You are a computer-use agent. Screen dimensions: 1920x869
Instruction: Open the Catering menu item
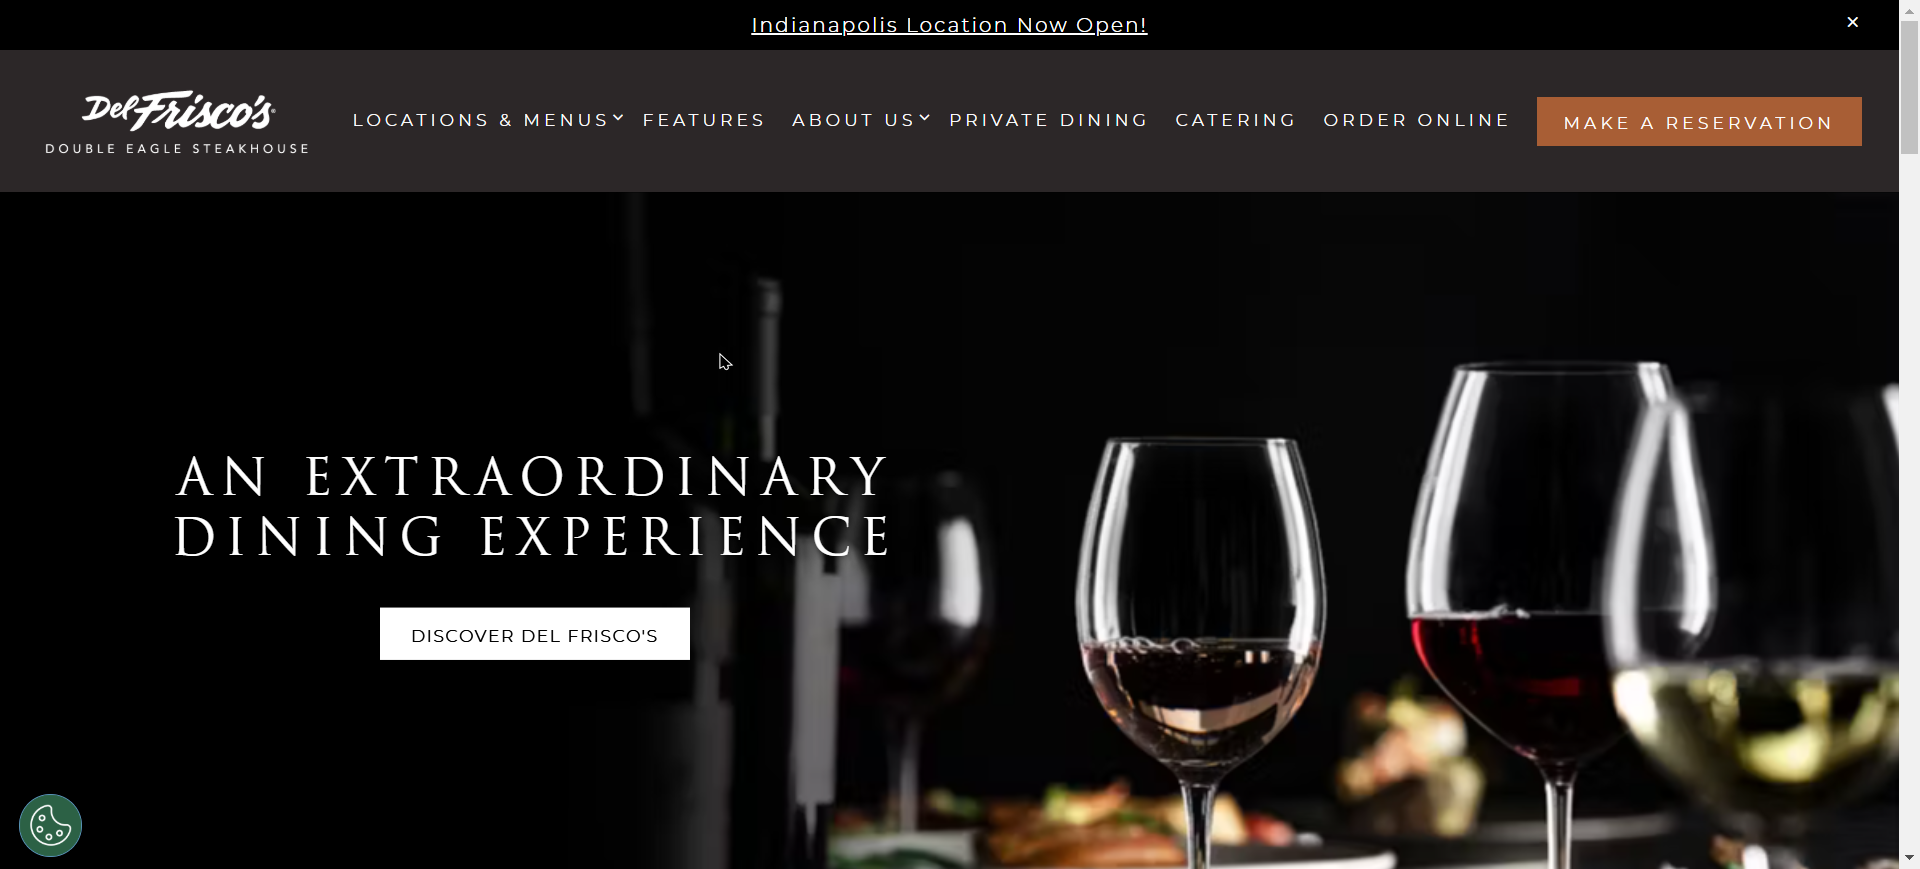[x=1236, y=120]
